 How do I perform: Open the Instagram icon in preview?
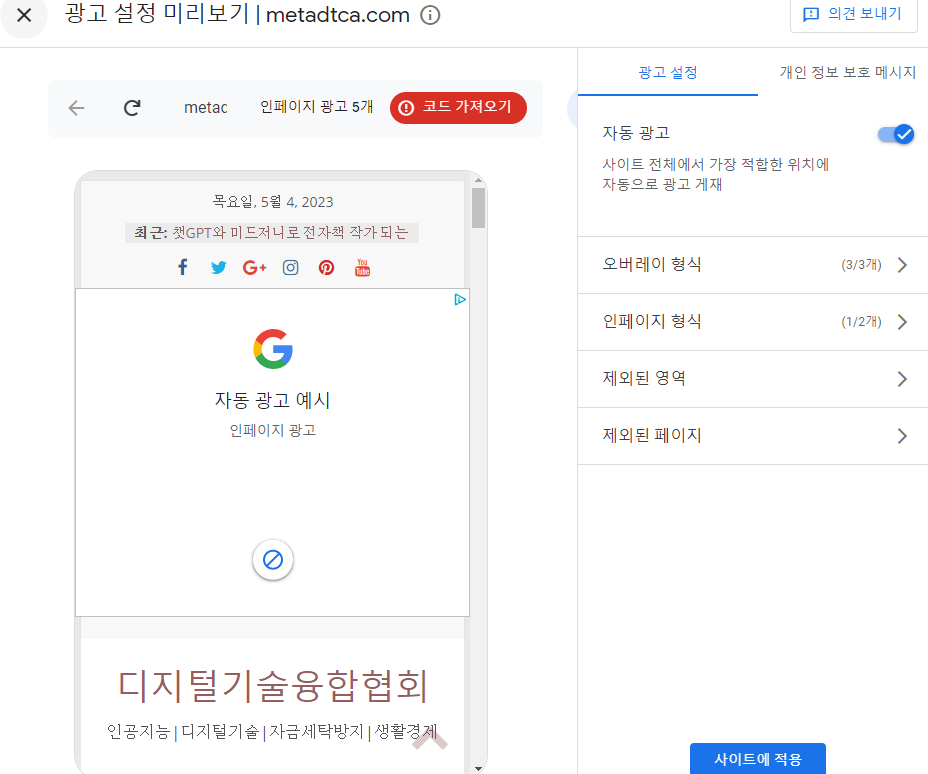tap(291, 267)
